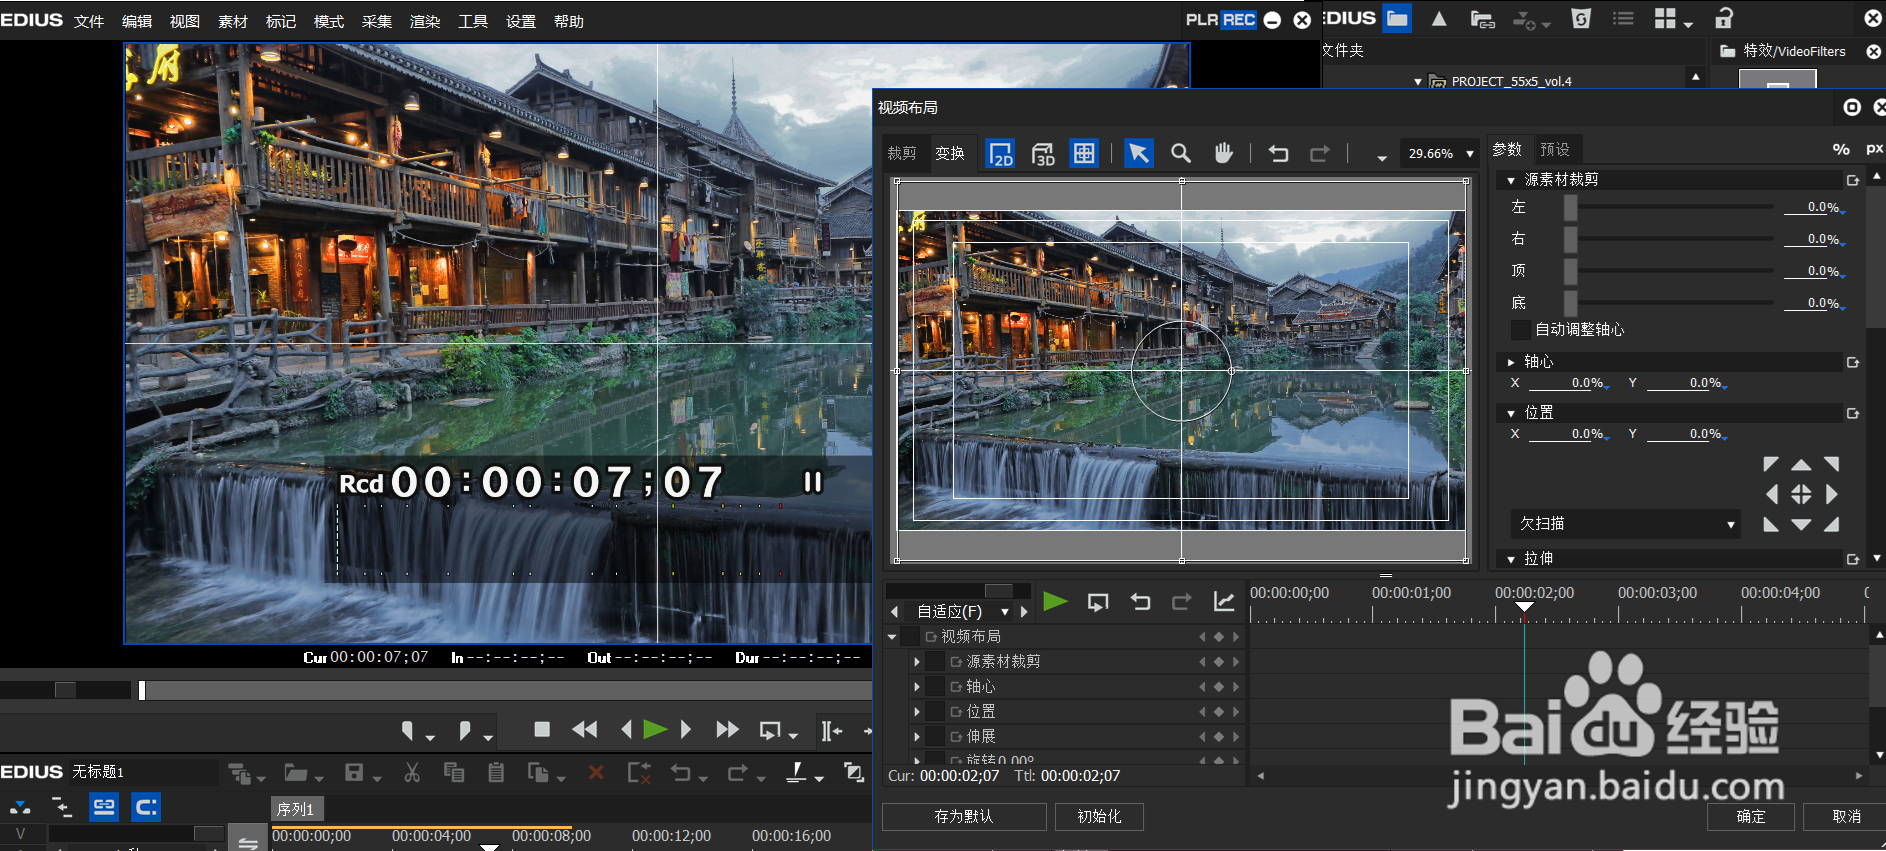Collapse the 位置 parameter section

1511,413
